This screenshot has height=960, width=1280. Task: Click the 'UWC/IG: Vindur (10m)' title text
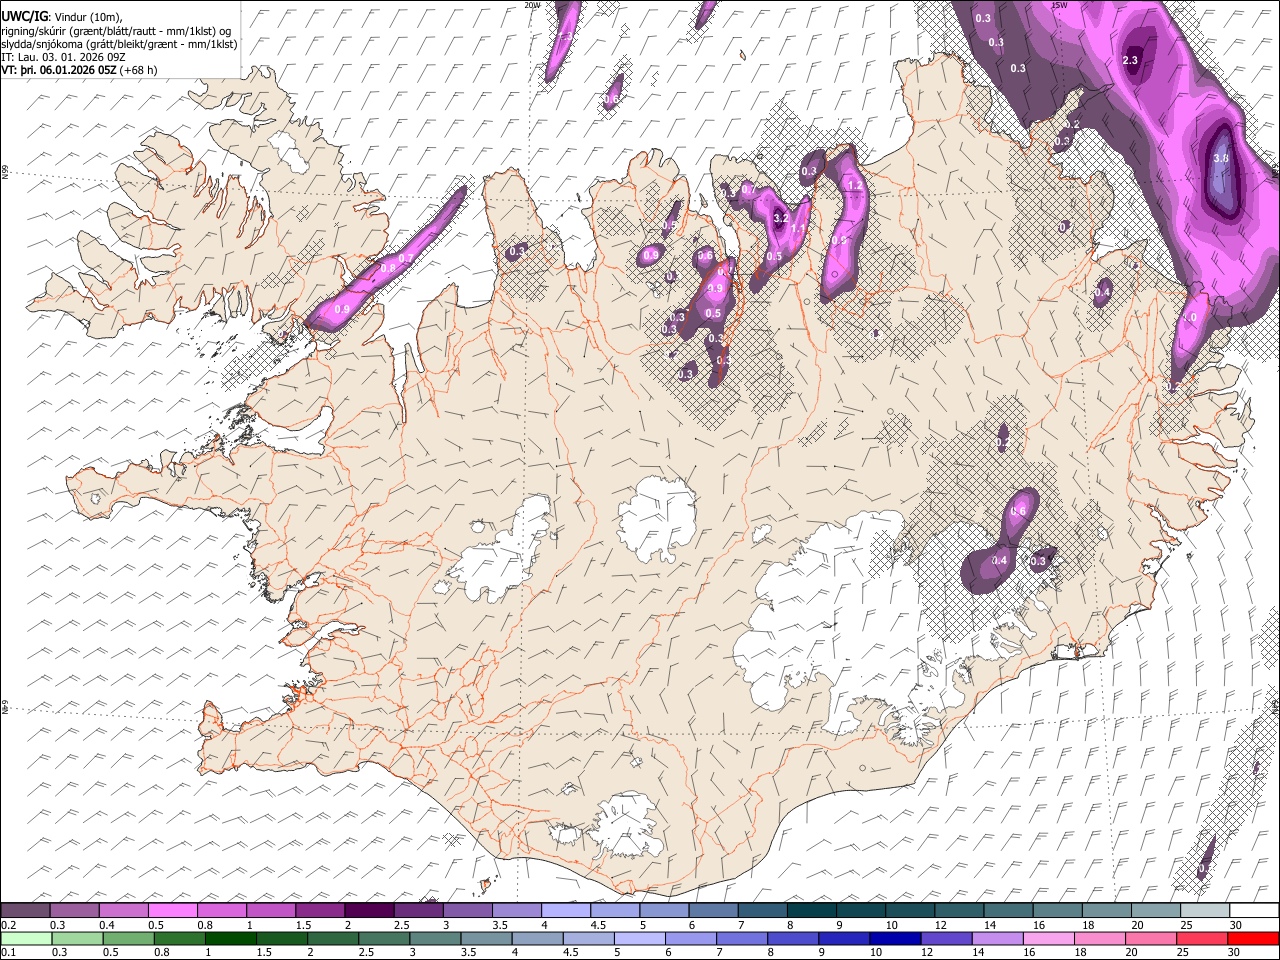pos(61,16)
